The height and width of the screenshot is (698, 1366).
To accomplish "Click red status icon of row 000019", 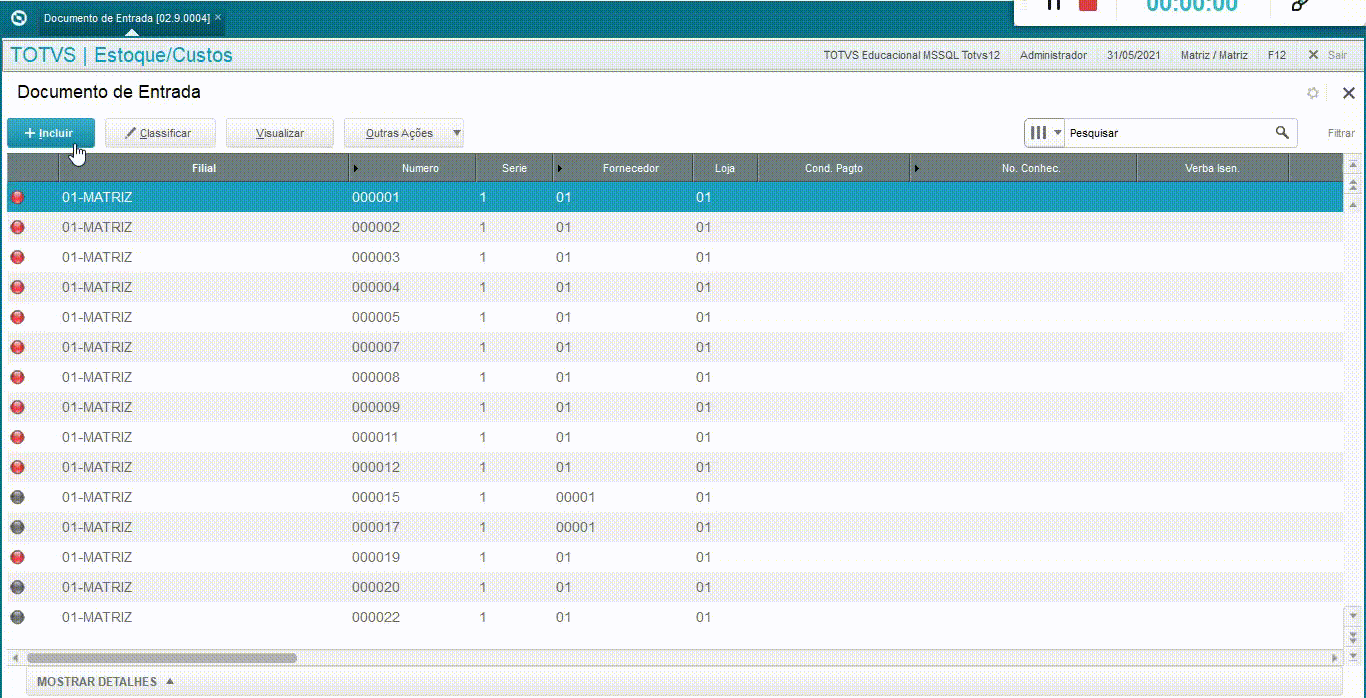I will coord(17,557).
